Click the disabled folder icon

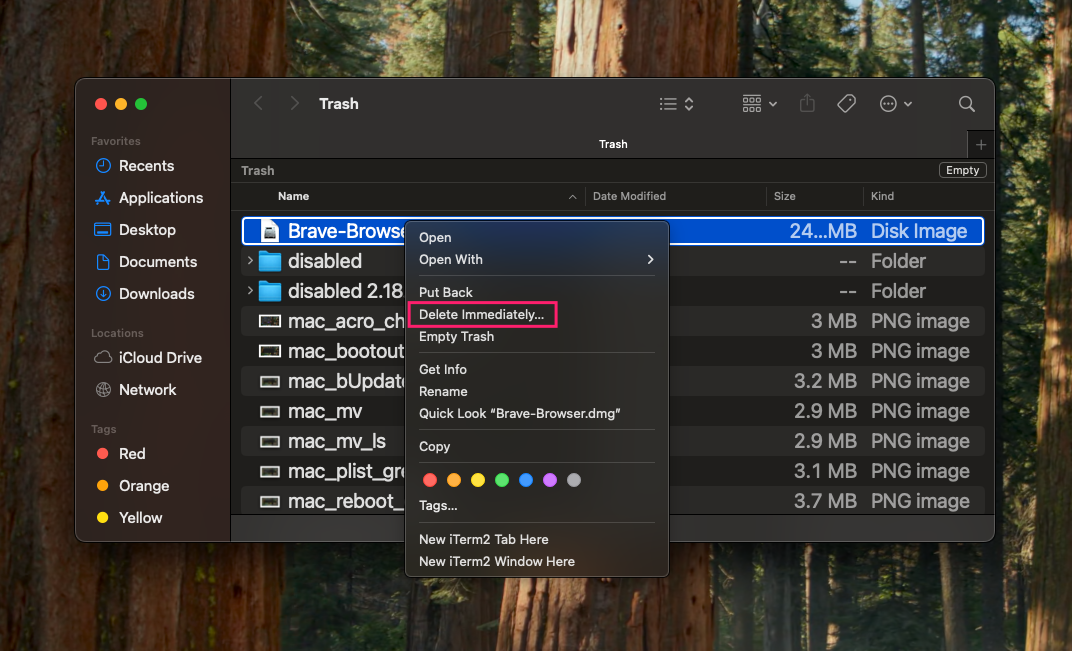pyautogui.click(x=270, y=261)
